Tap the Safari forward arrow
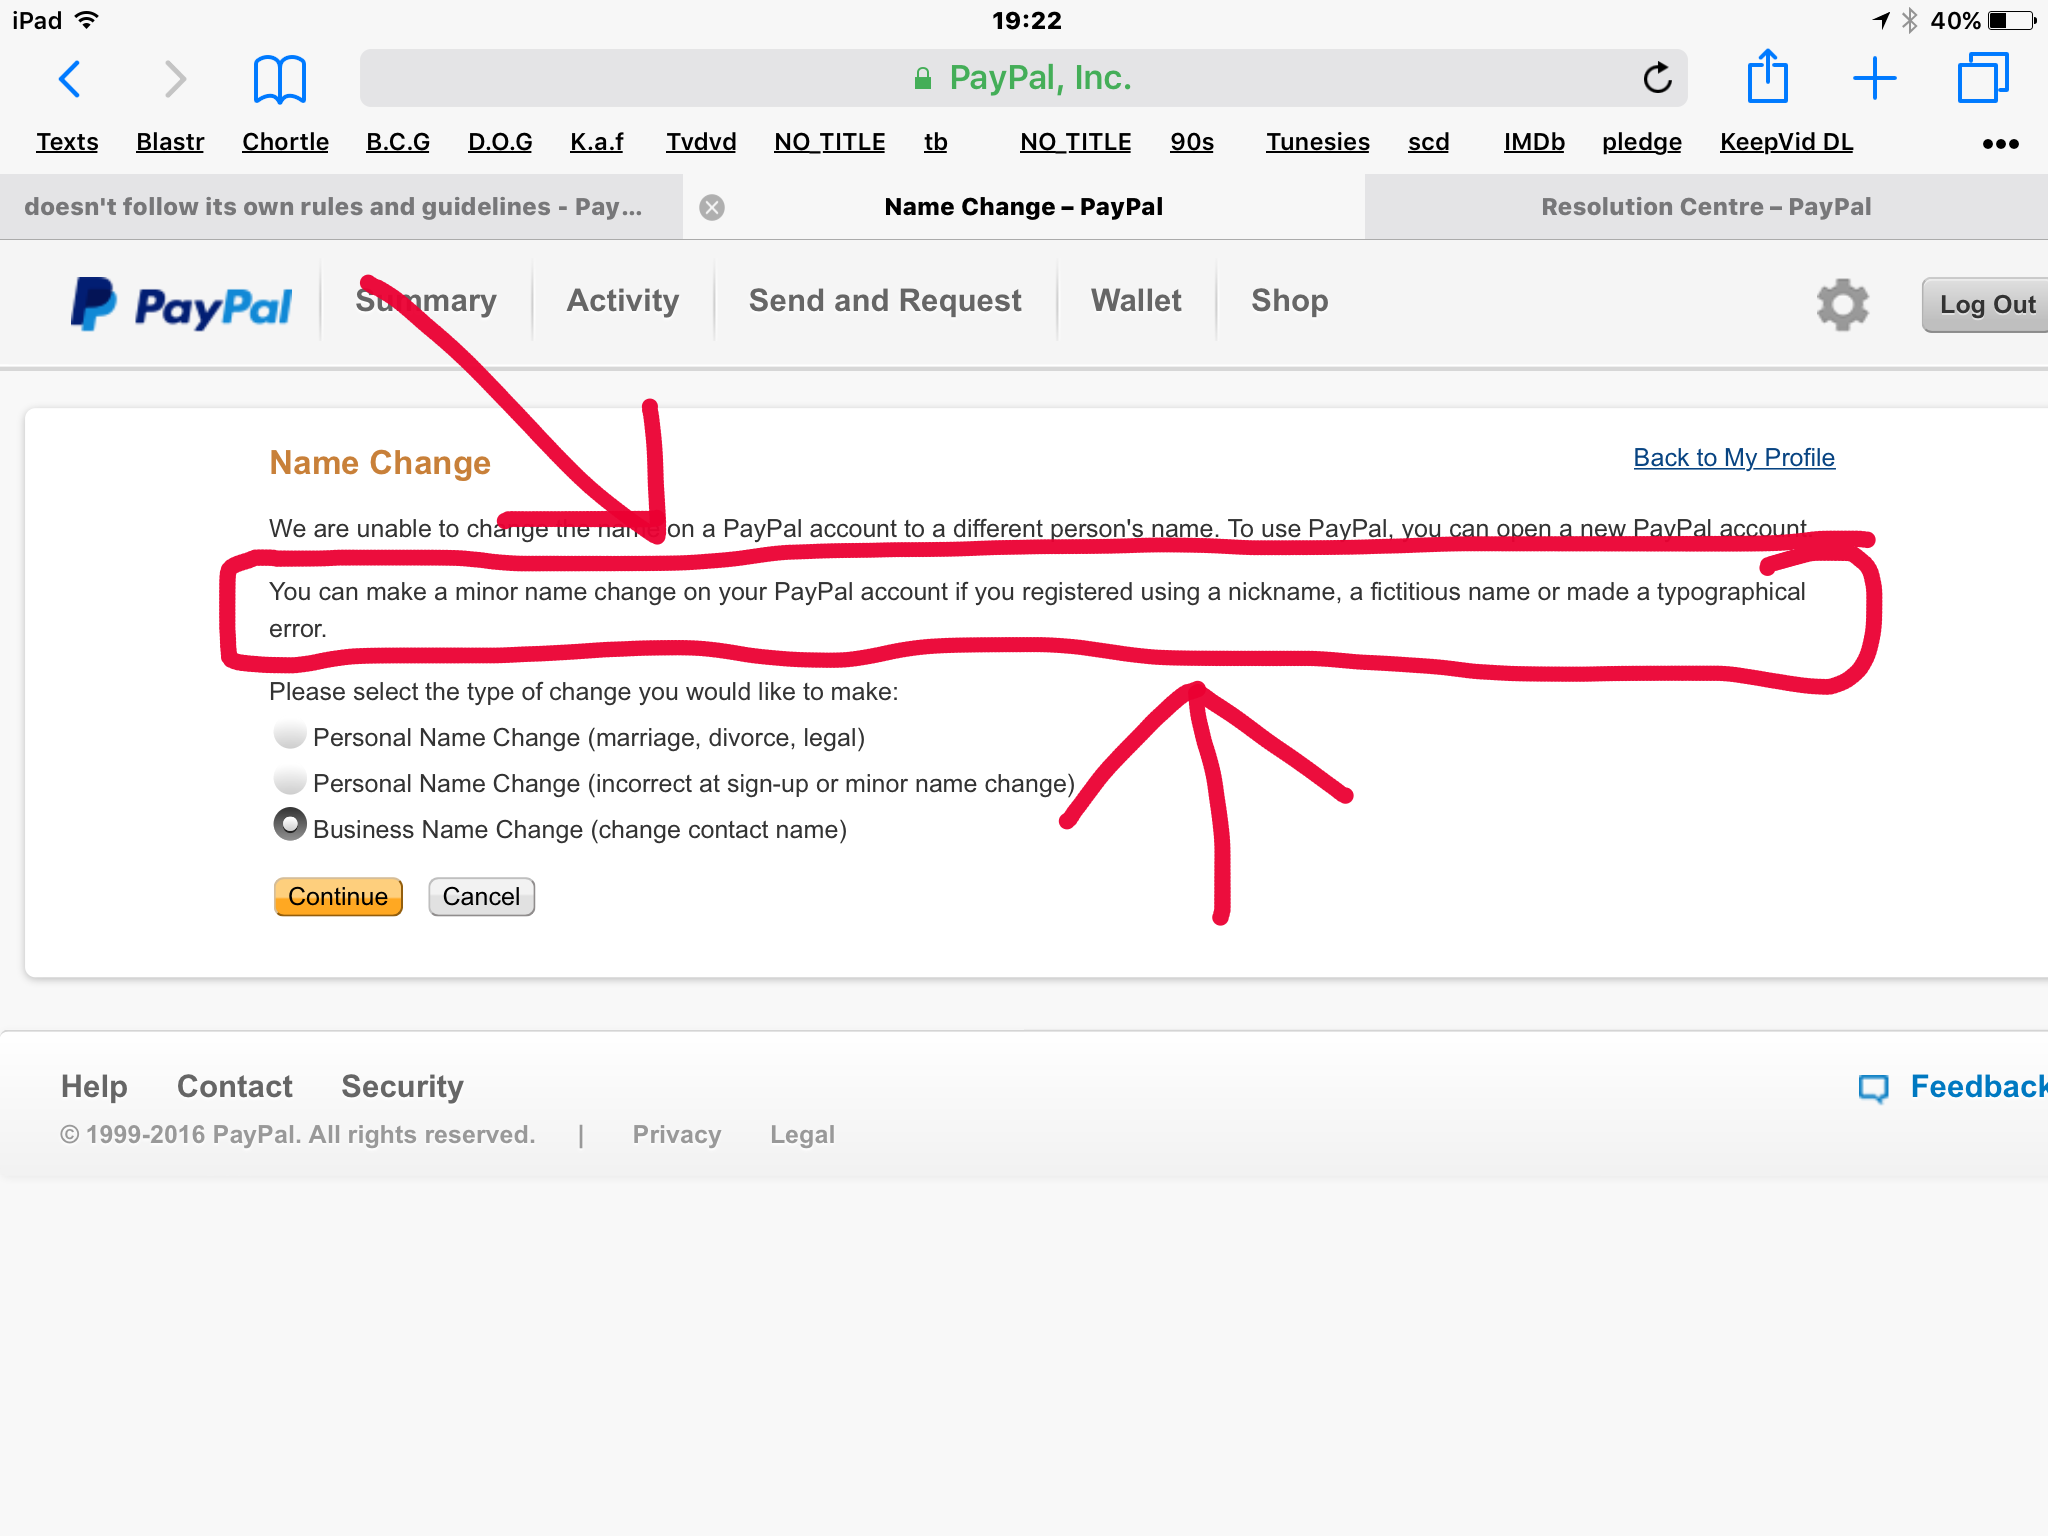The width and height of the screenshot is (2048, 1536). tap(175, 79)
